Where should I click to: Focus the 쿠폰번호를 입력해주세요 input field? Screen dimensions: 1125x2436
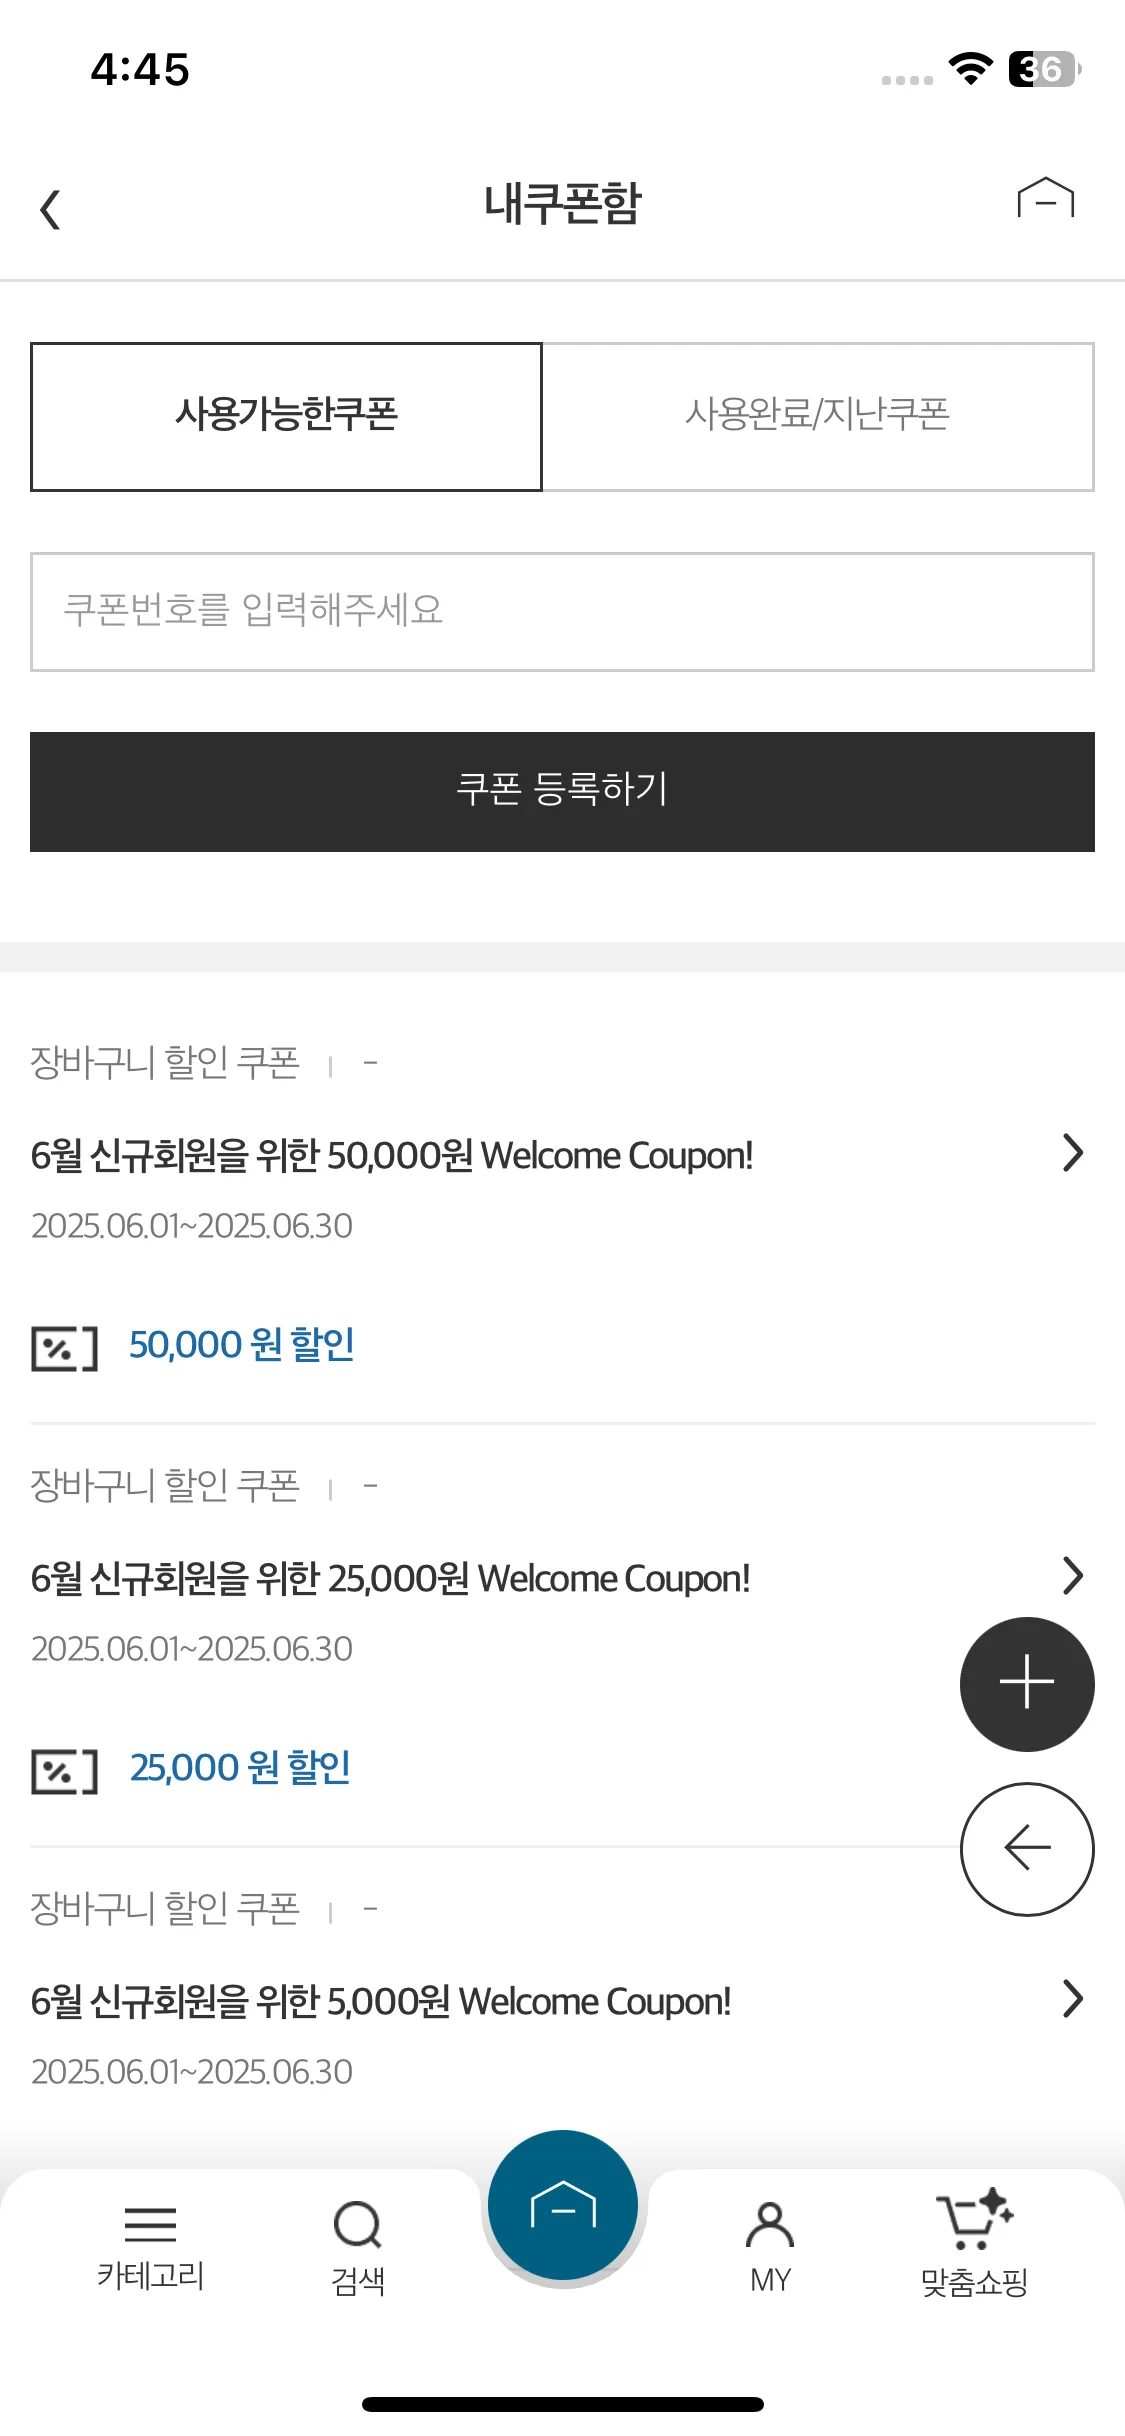coord(562,612)
